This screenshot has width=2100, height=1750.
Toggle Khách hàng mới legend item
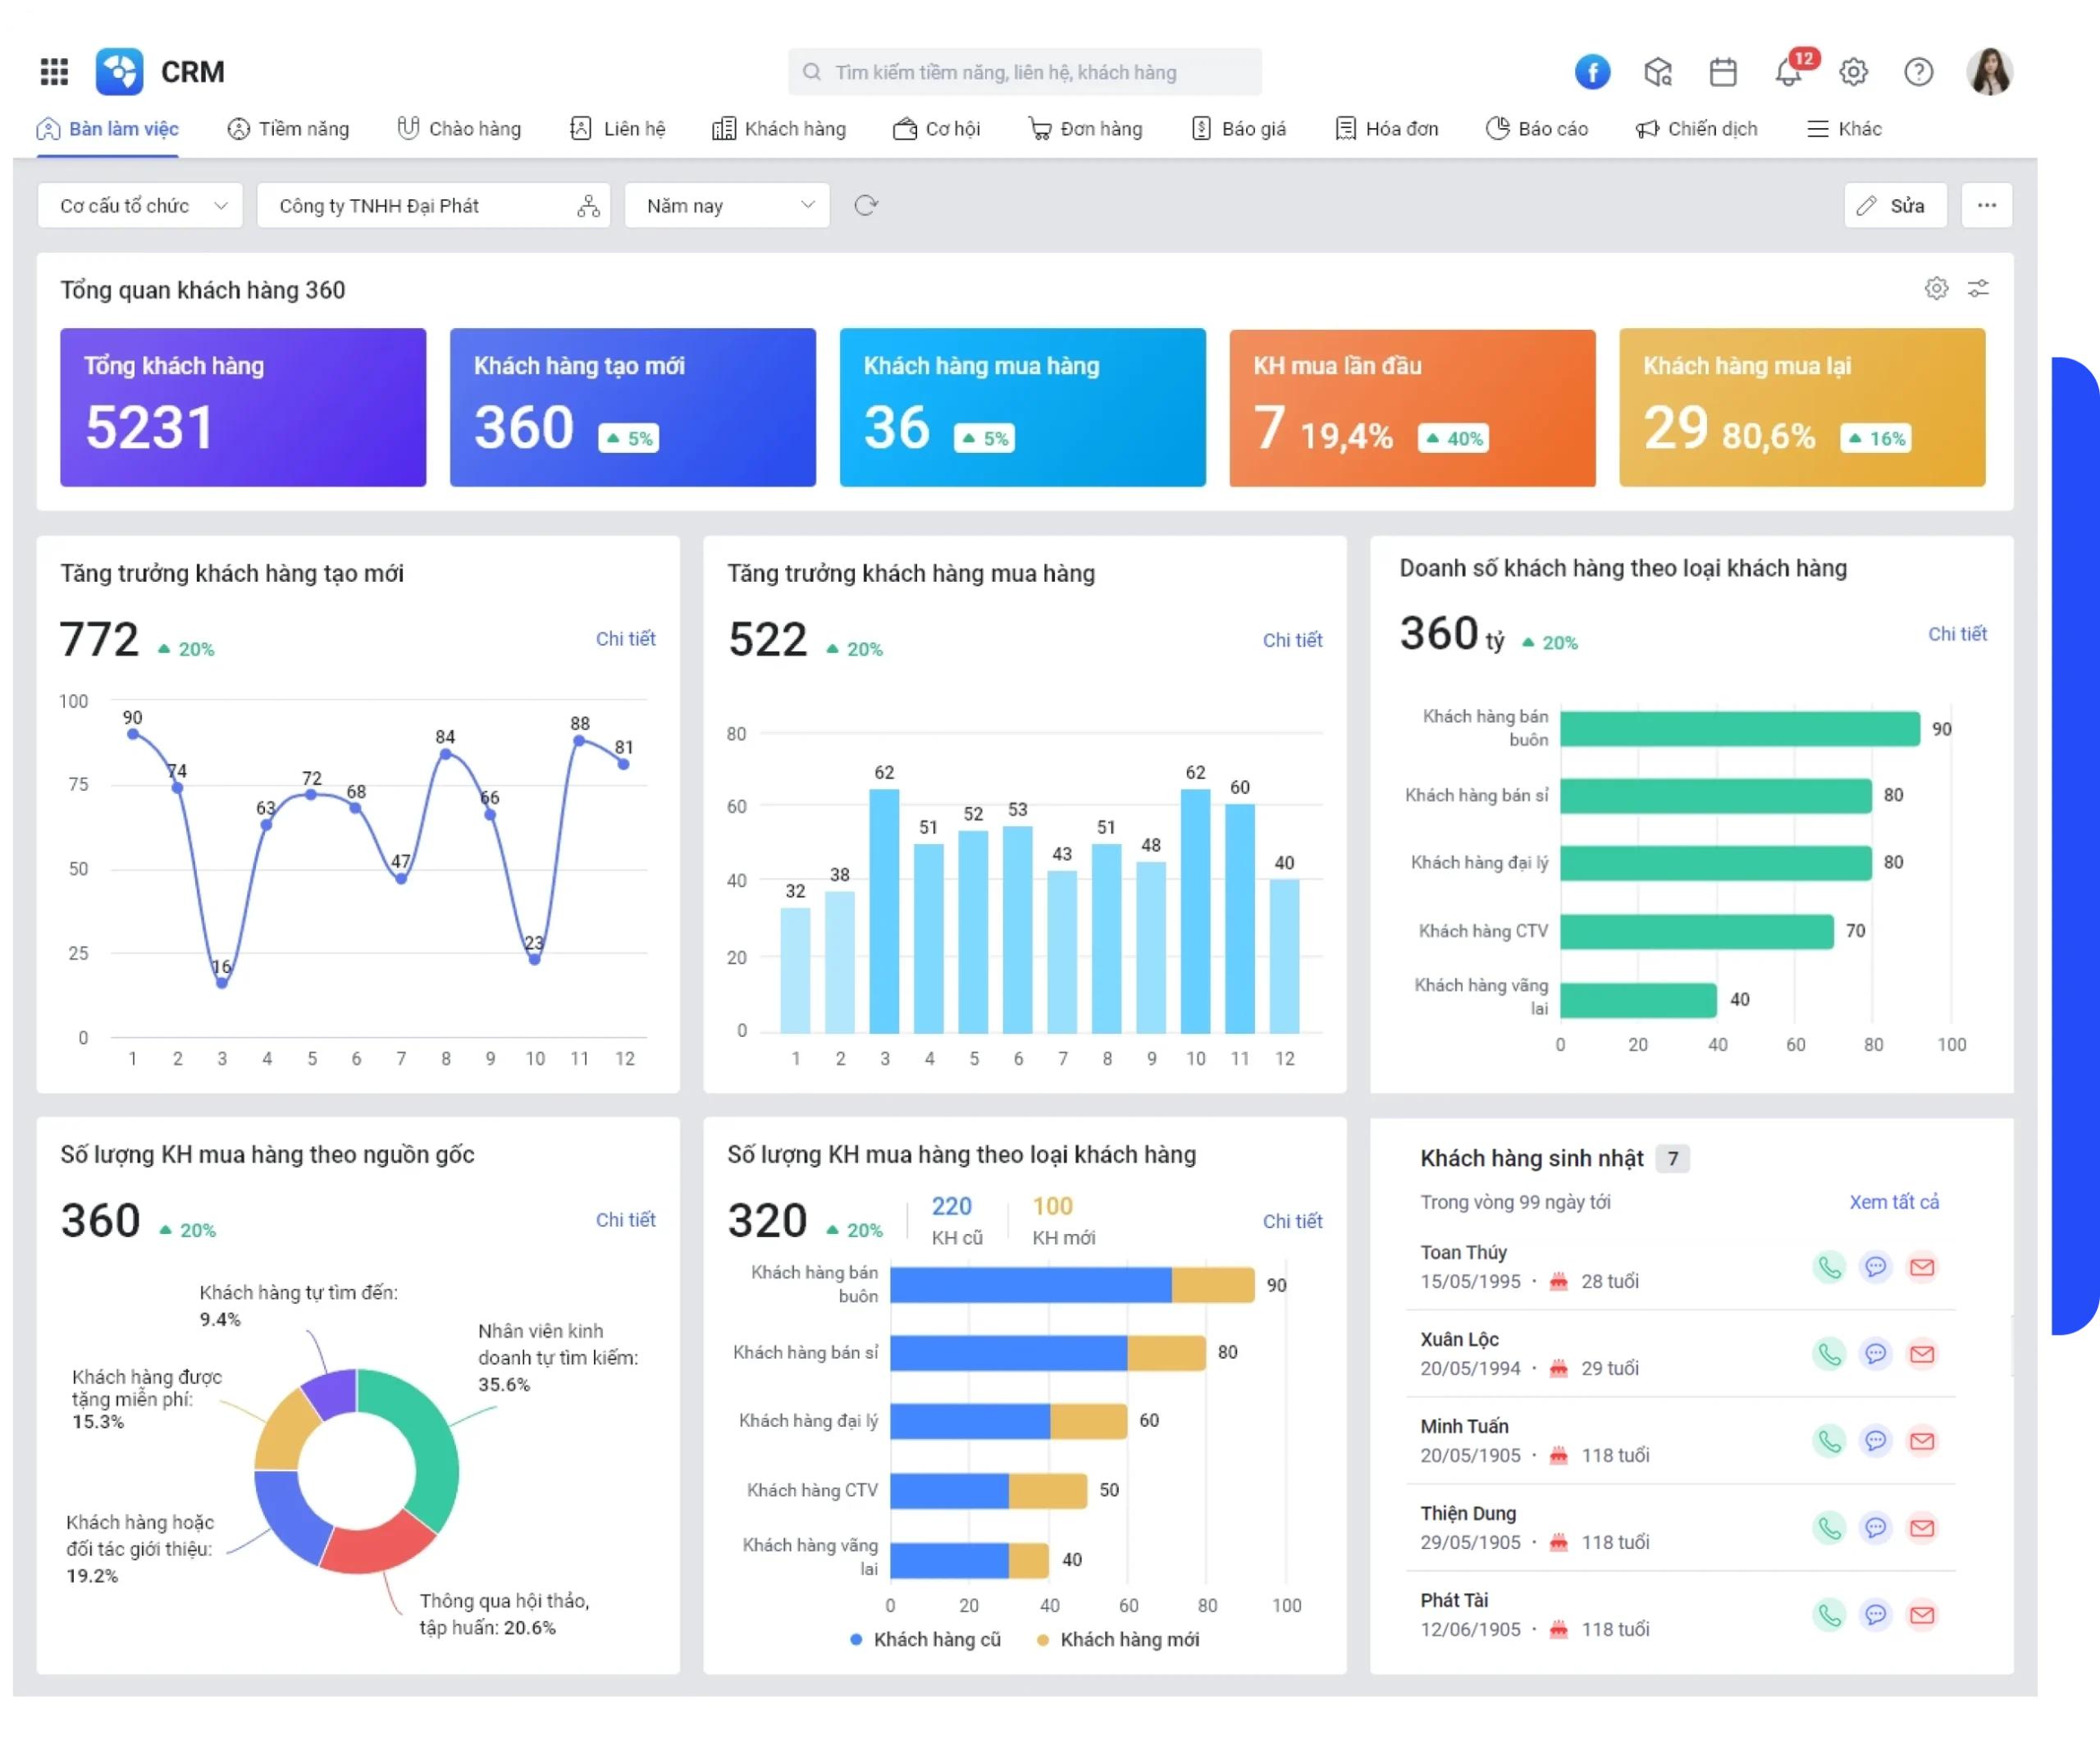1118,1640
